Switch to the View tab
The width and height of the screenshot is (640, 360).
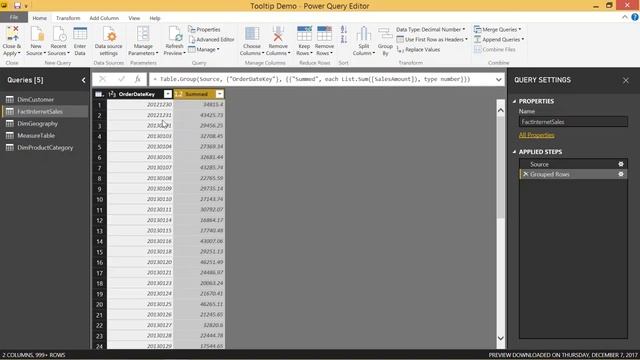[134, 18]
